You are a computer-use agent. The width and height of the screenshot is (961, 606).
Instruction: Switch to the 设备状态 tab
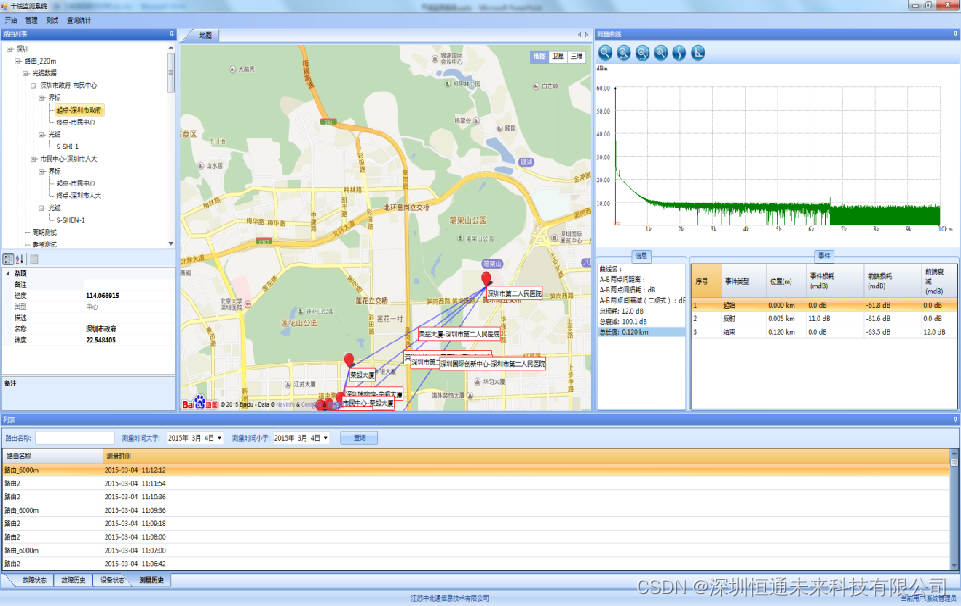point(112,580)
